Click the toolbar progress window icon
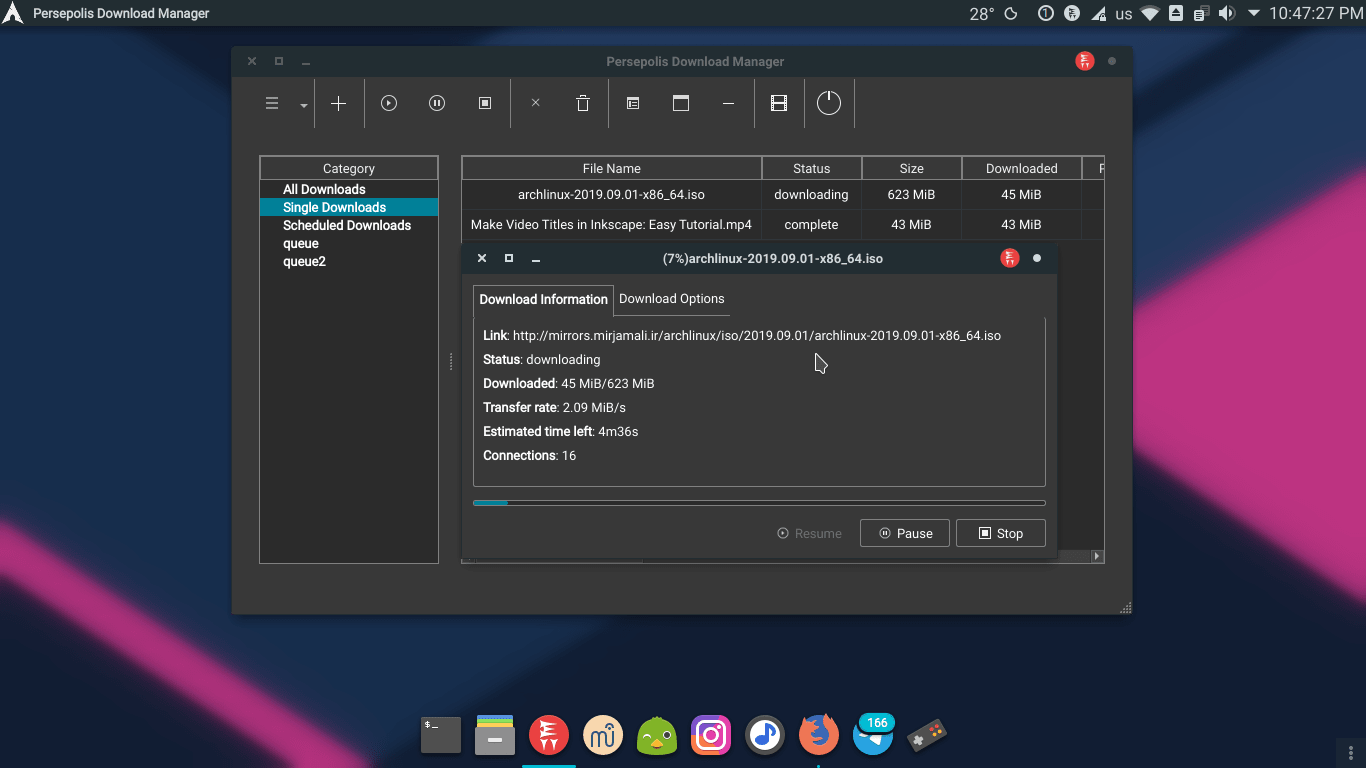This screenshot has height=768, width=1366. [x=681, y=103]
